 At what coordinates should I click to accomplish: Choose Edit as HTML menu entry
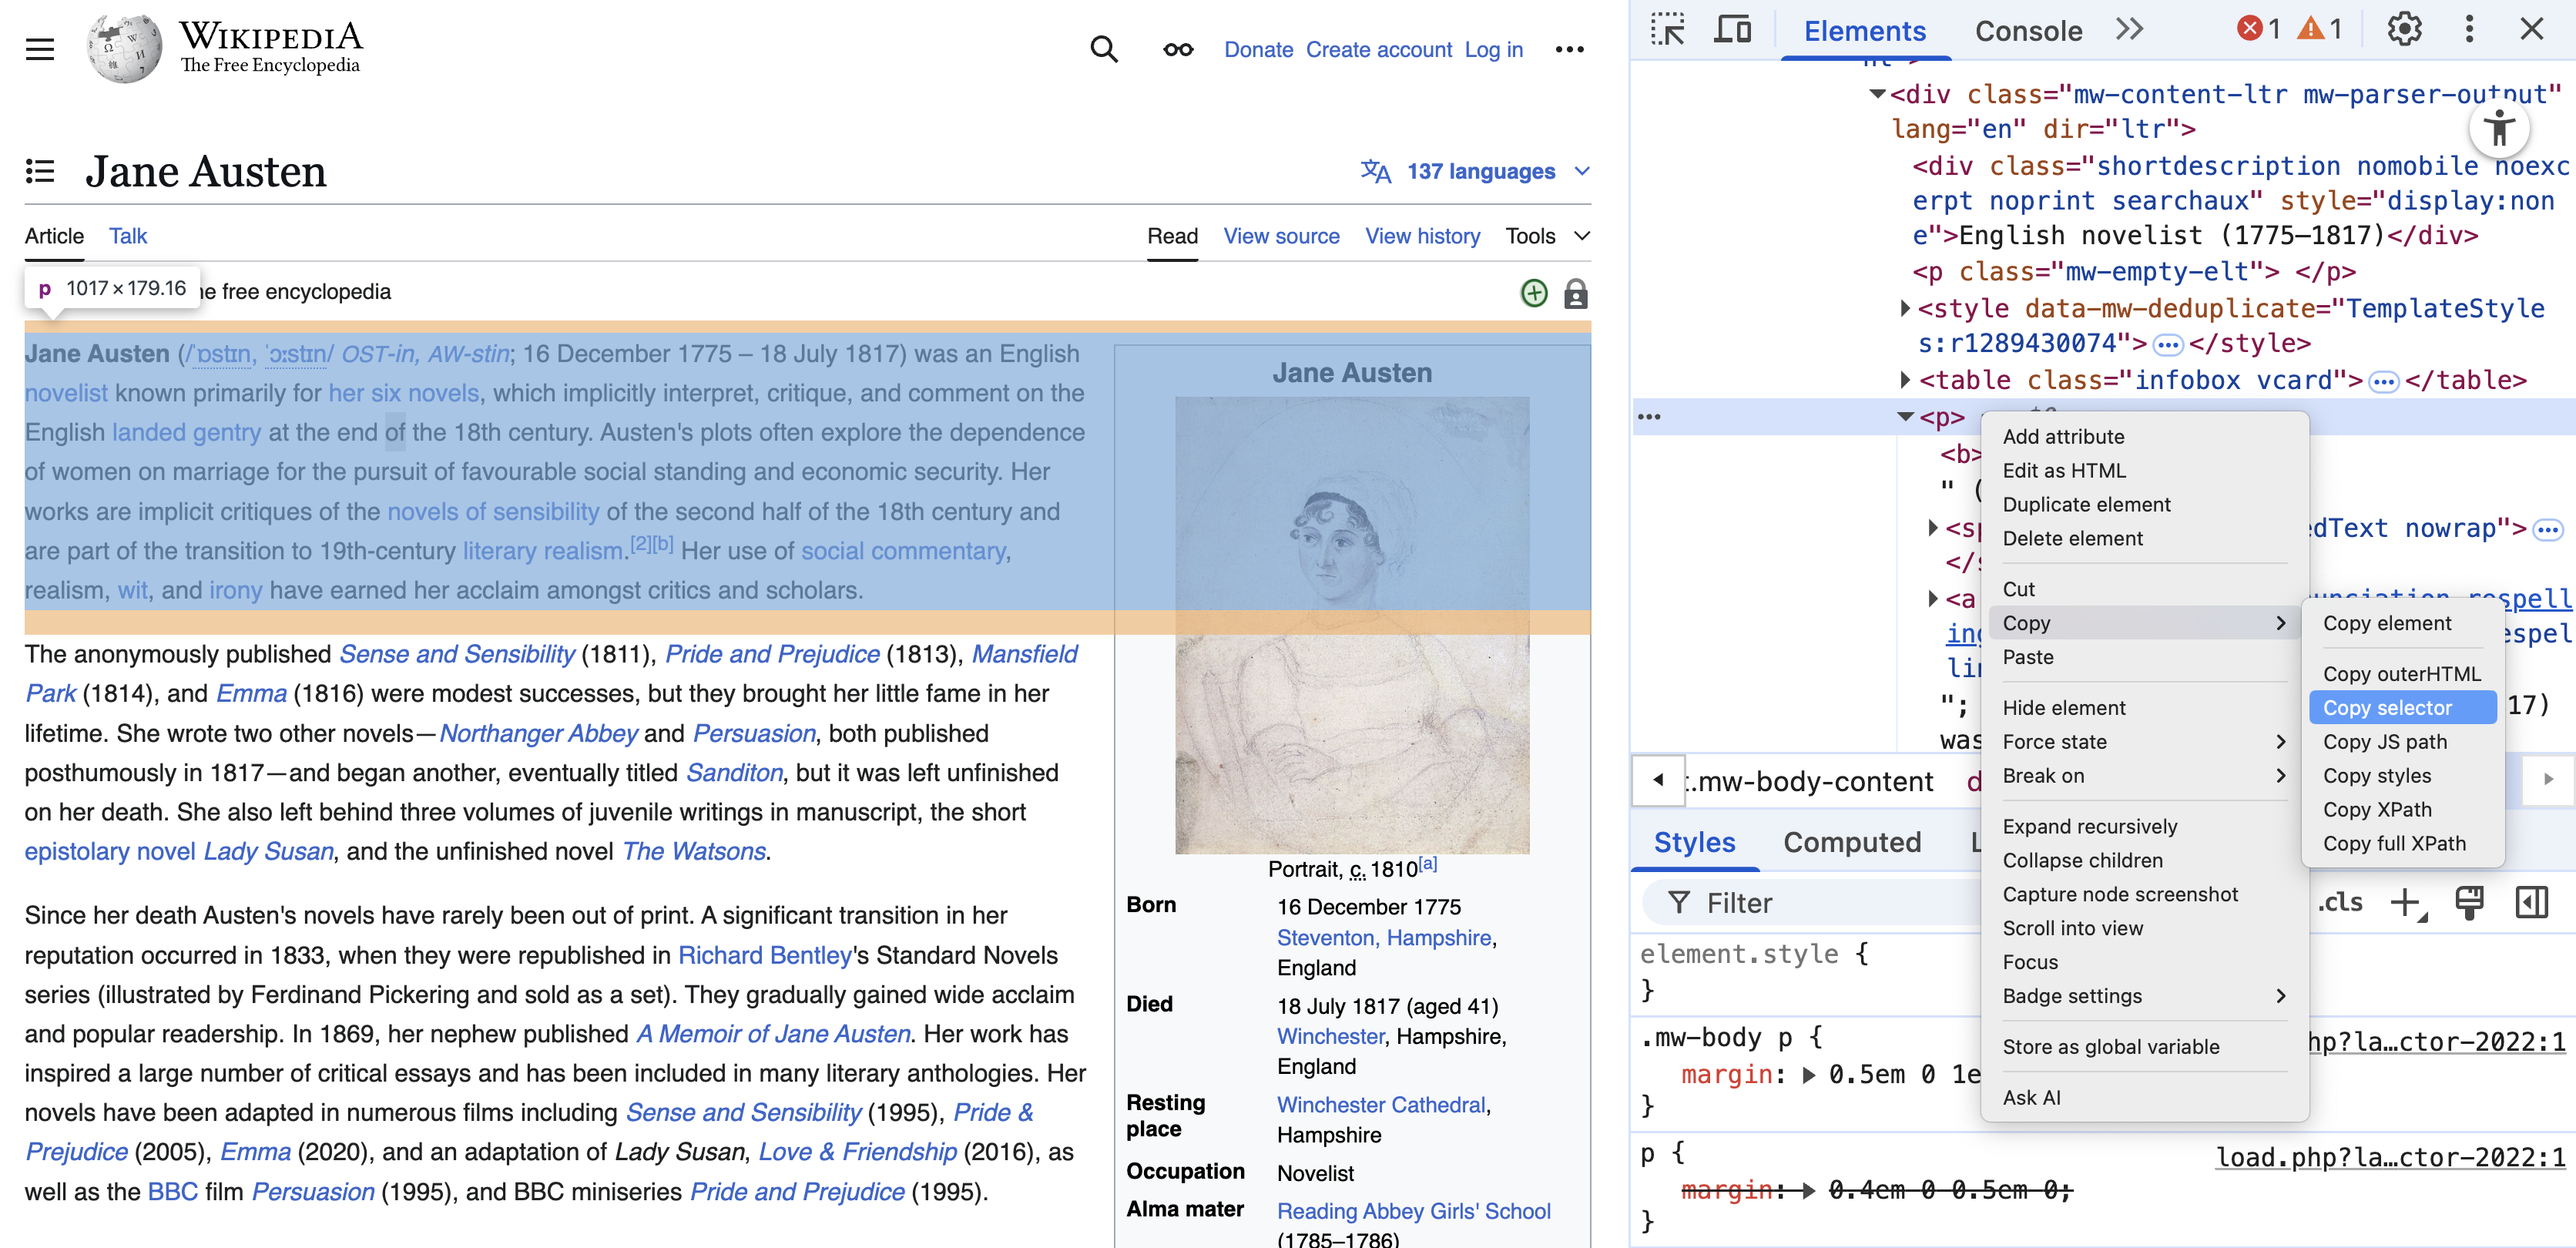click(2064, 470)
